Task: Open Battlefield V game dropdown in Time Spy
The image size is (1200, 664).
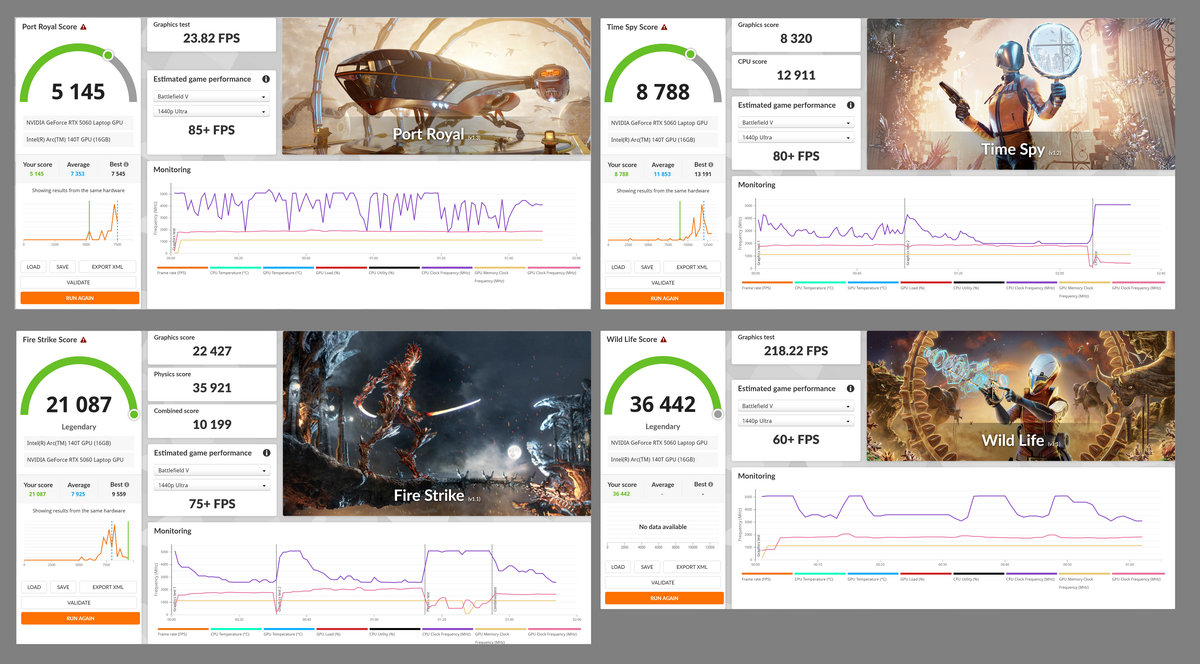Action: 796,123
